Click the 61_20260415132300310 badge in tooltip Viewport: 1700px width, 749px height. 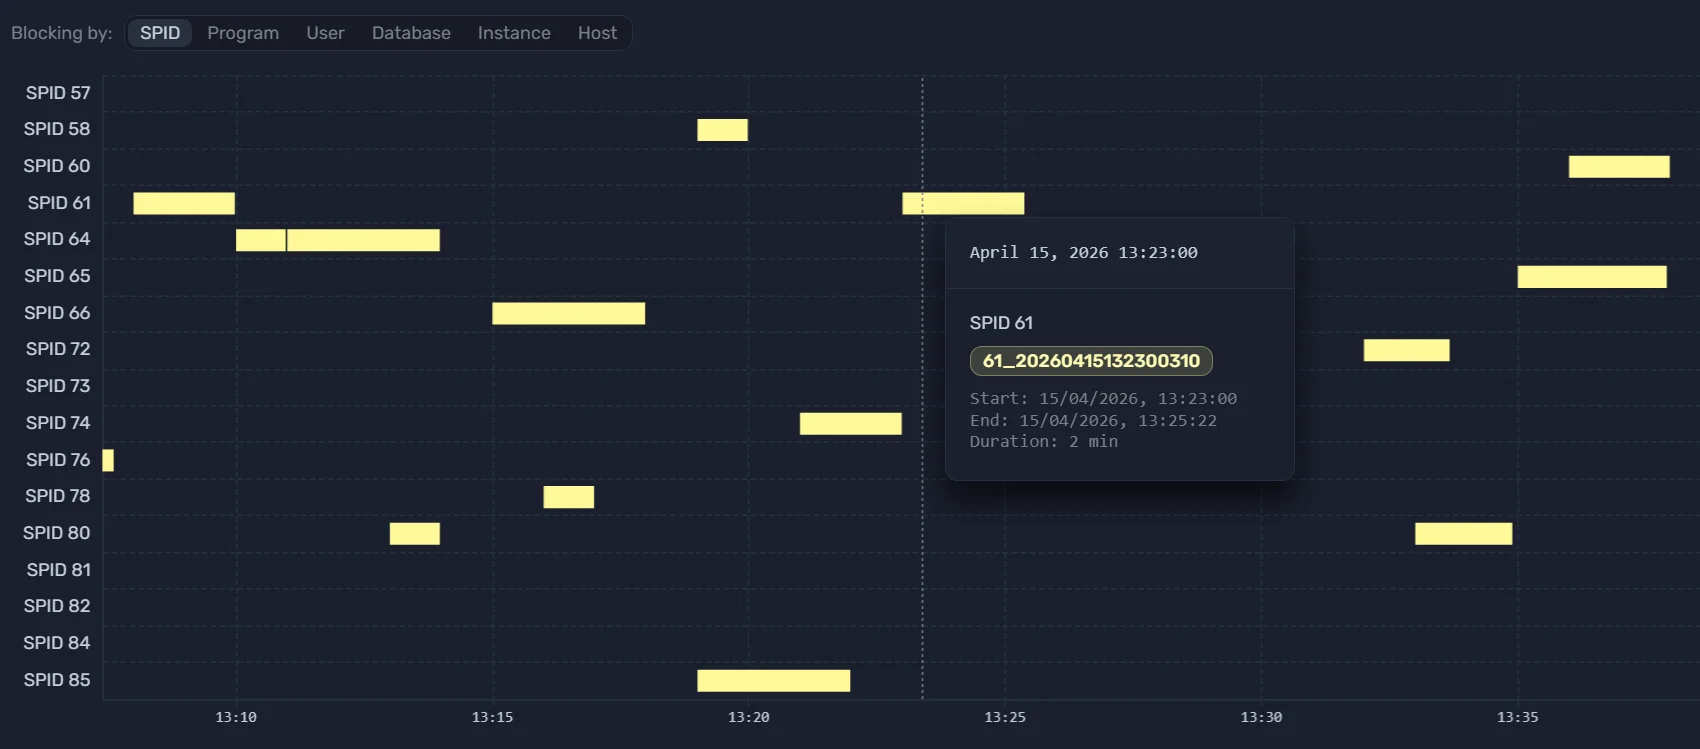point(1091,361)
